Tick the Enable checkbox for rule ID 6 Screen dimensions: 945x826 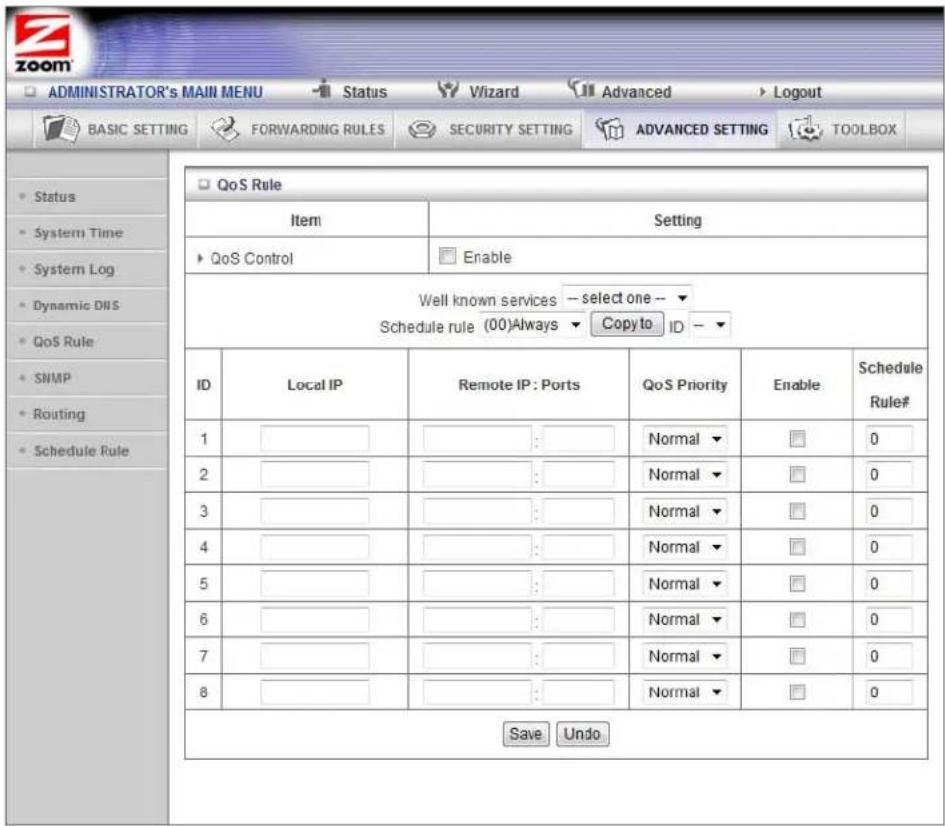pyautogui.click(x=797, y=619)
